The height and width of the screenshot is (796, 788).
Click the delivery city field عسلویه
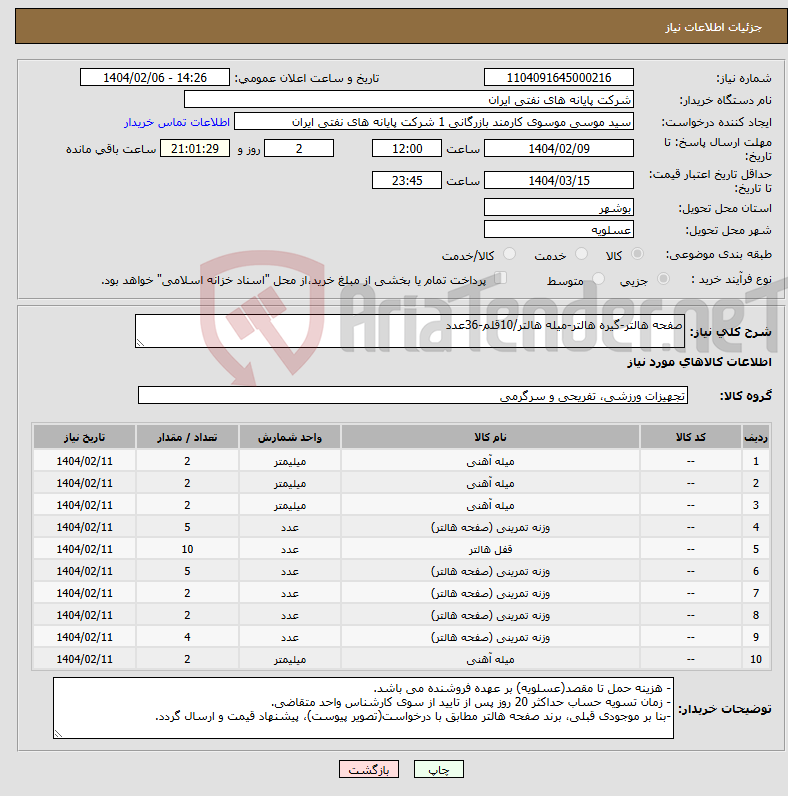click(559, 229)
